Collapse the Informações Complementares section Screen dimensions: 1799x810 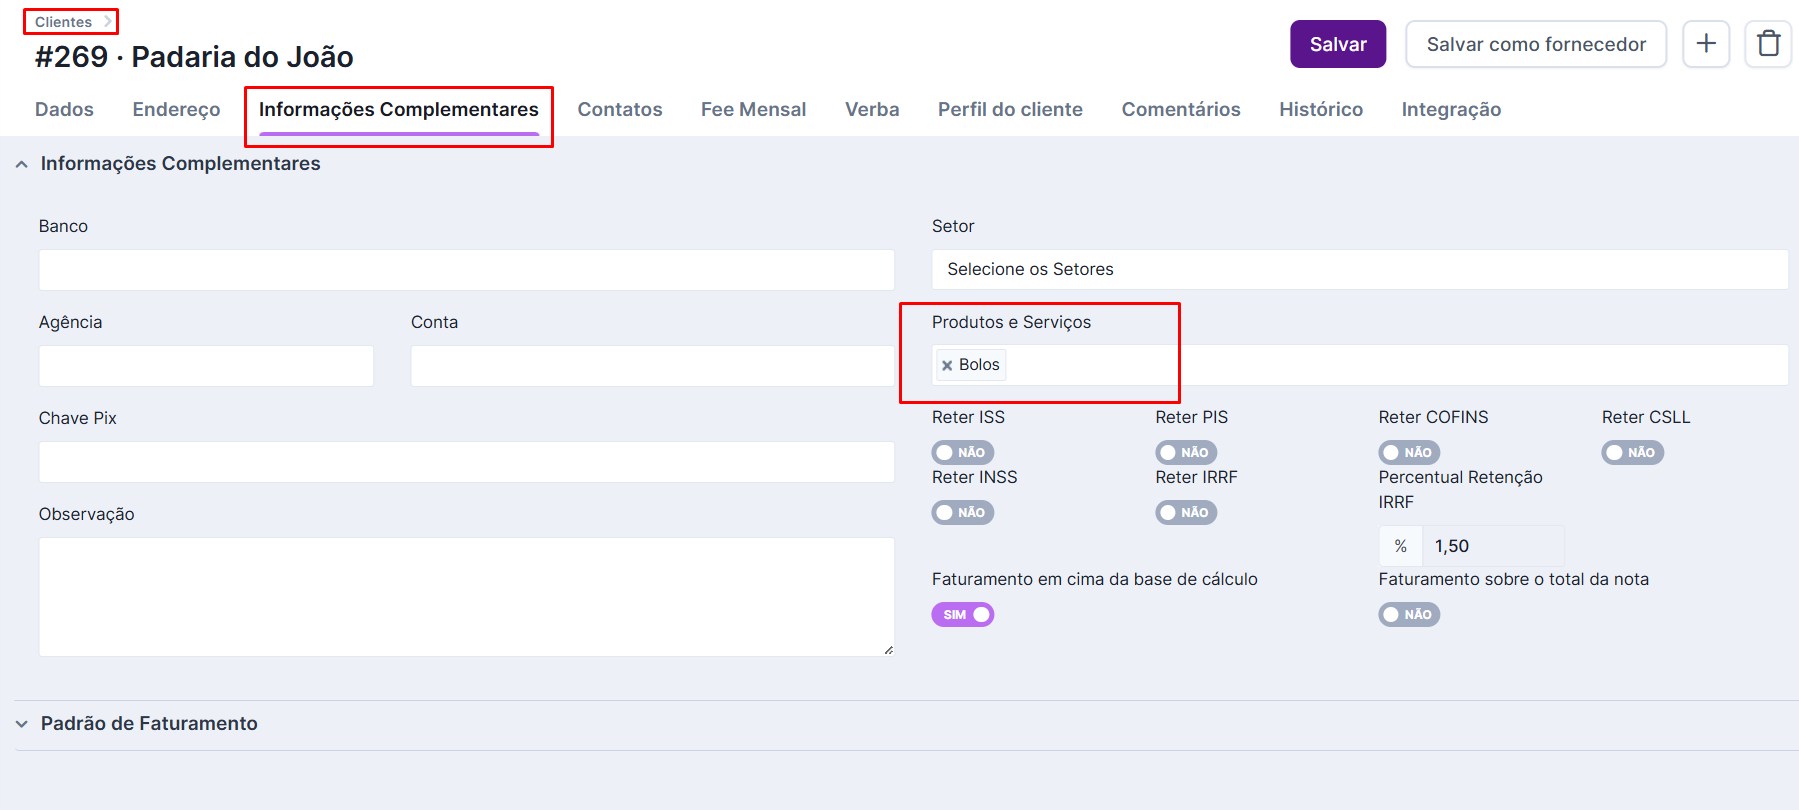click(x=22, y=164)
